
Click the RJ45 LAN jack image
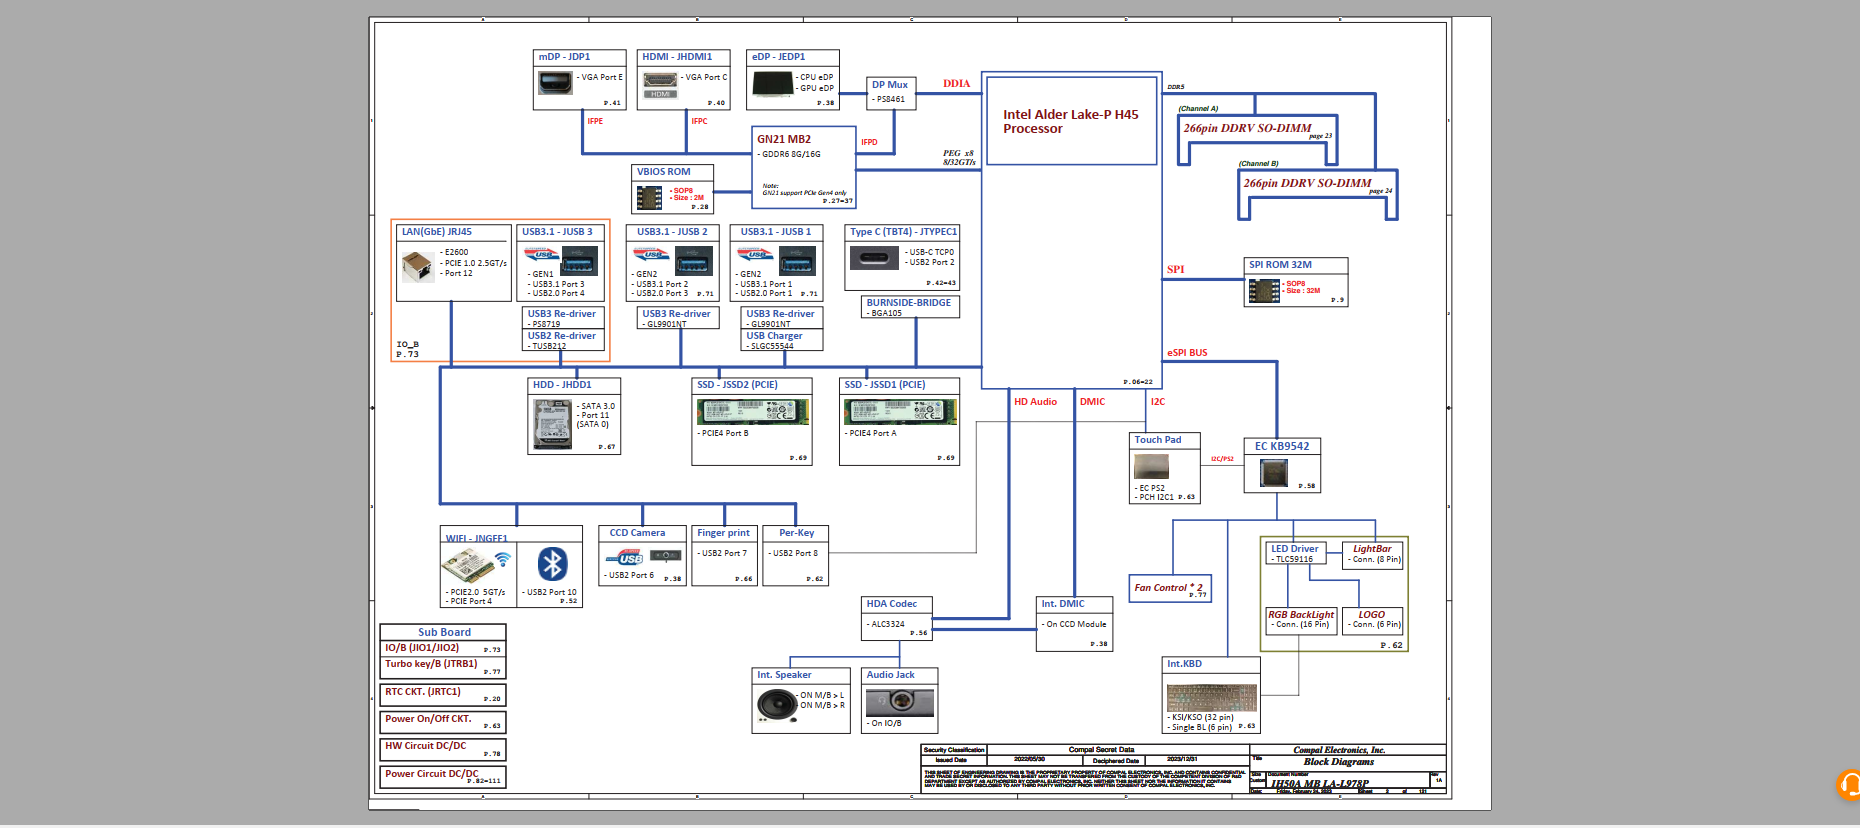click(x=417, y=265)
